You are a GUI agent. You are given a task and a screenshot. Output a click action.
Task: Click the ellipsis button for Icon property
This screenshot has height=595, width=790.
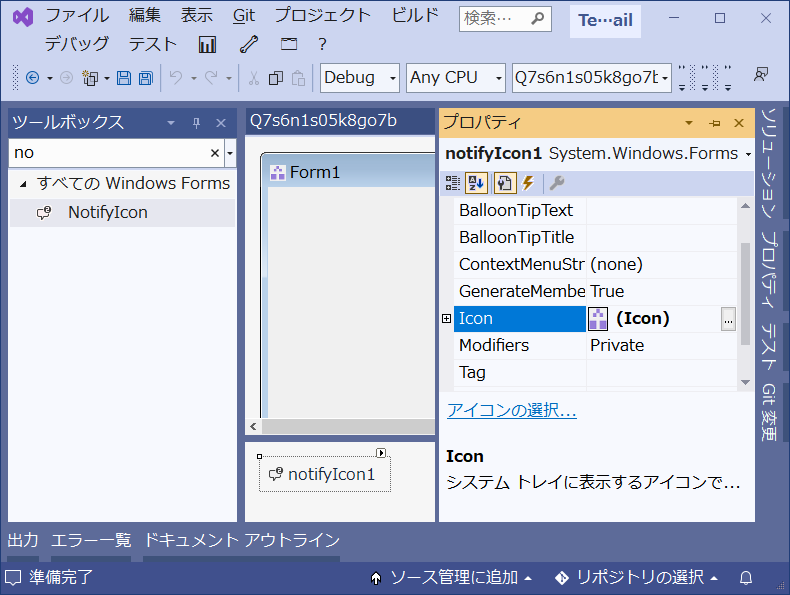pos(728,319)
